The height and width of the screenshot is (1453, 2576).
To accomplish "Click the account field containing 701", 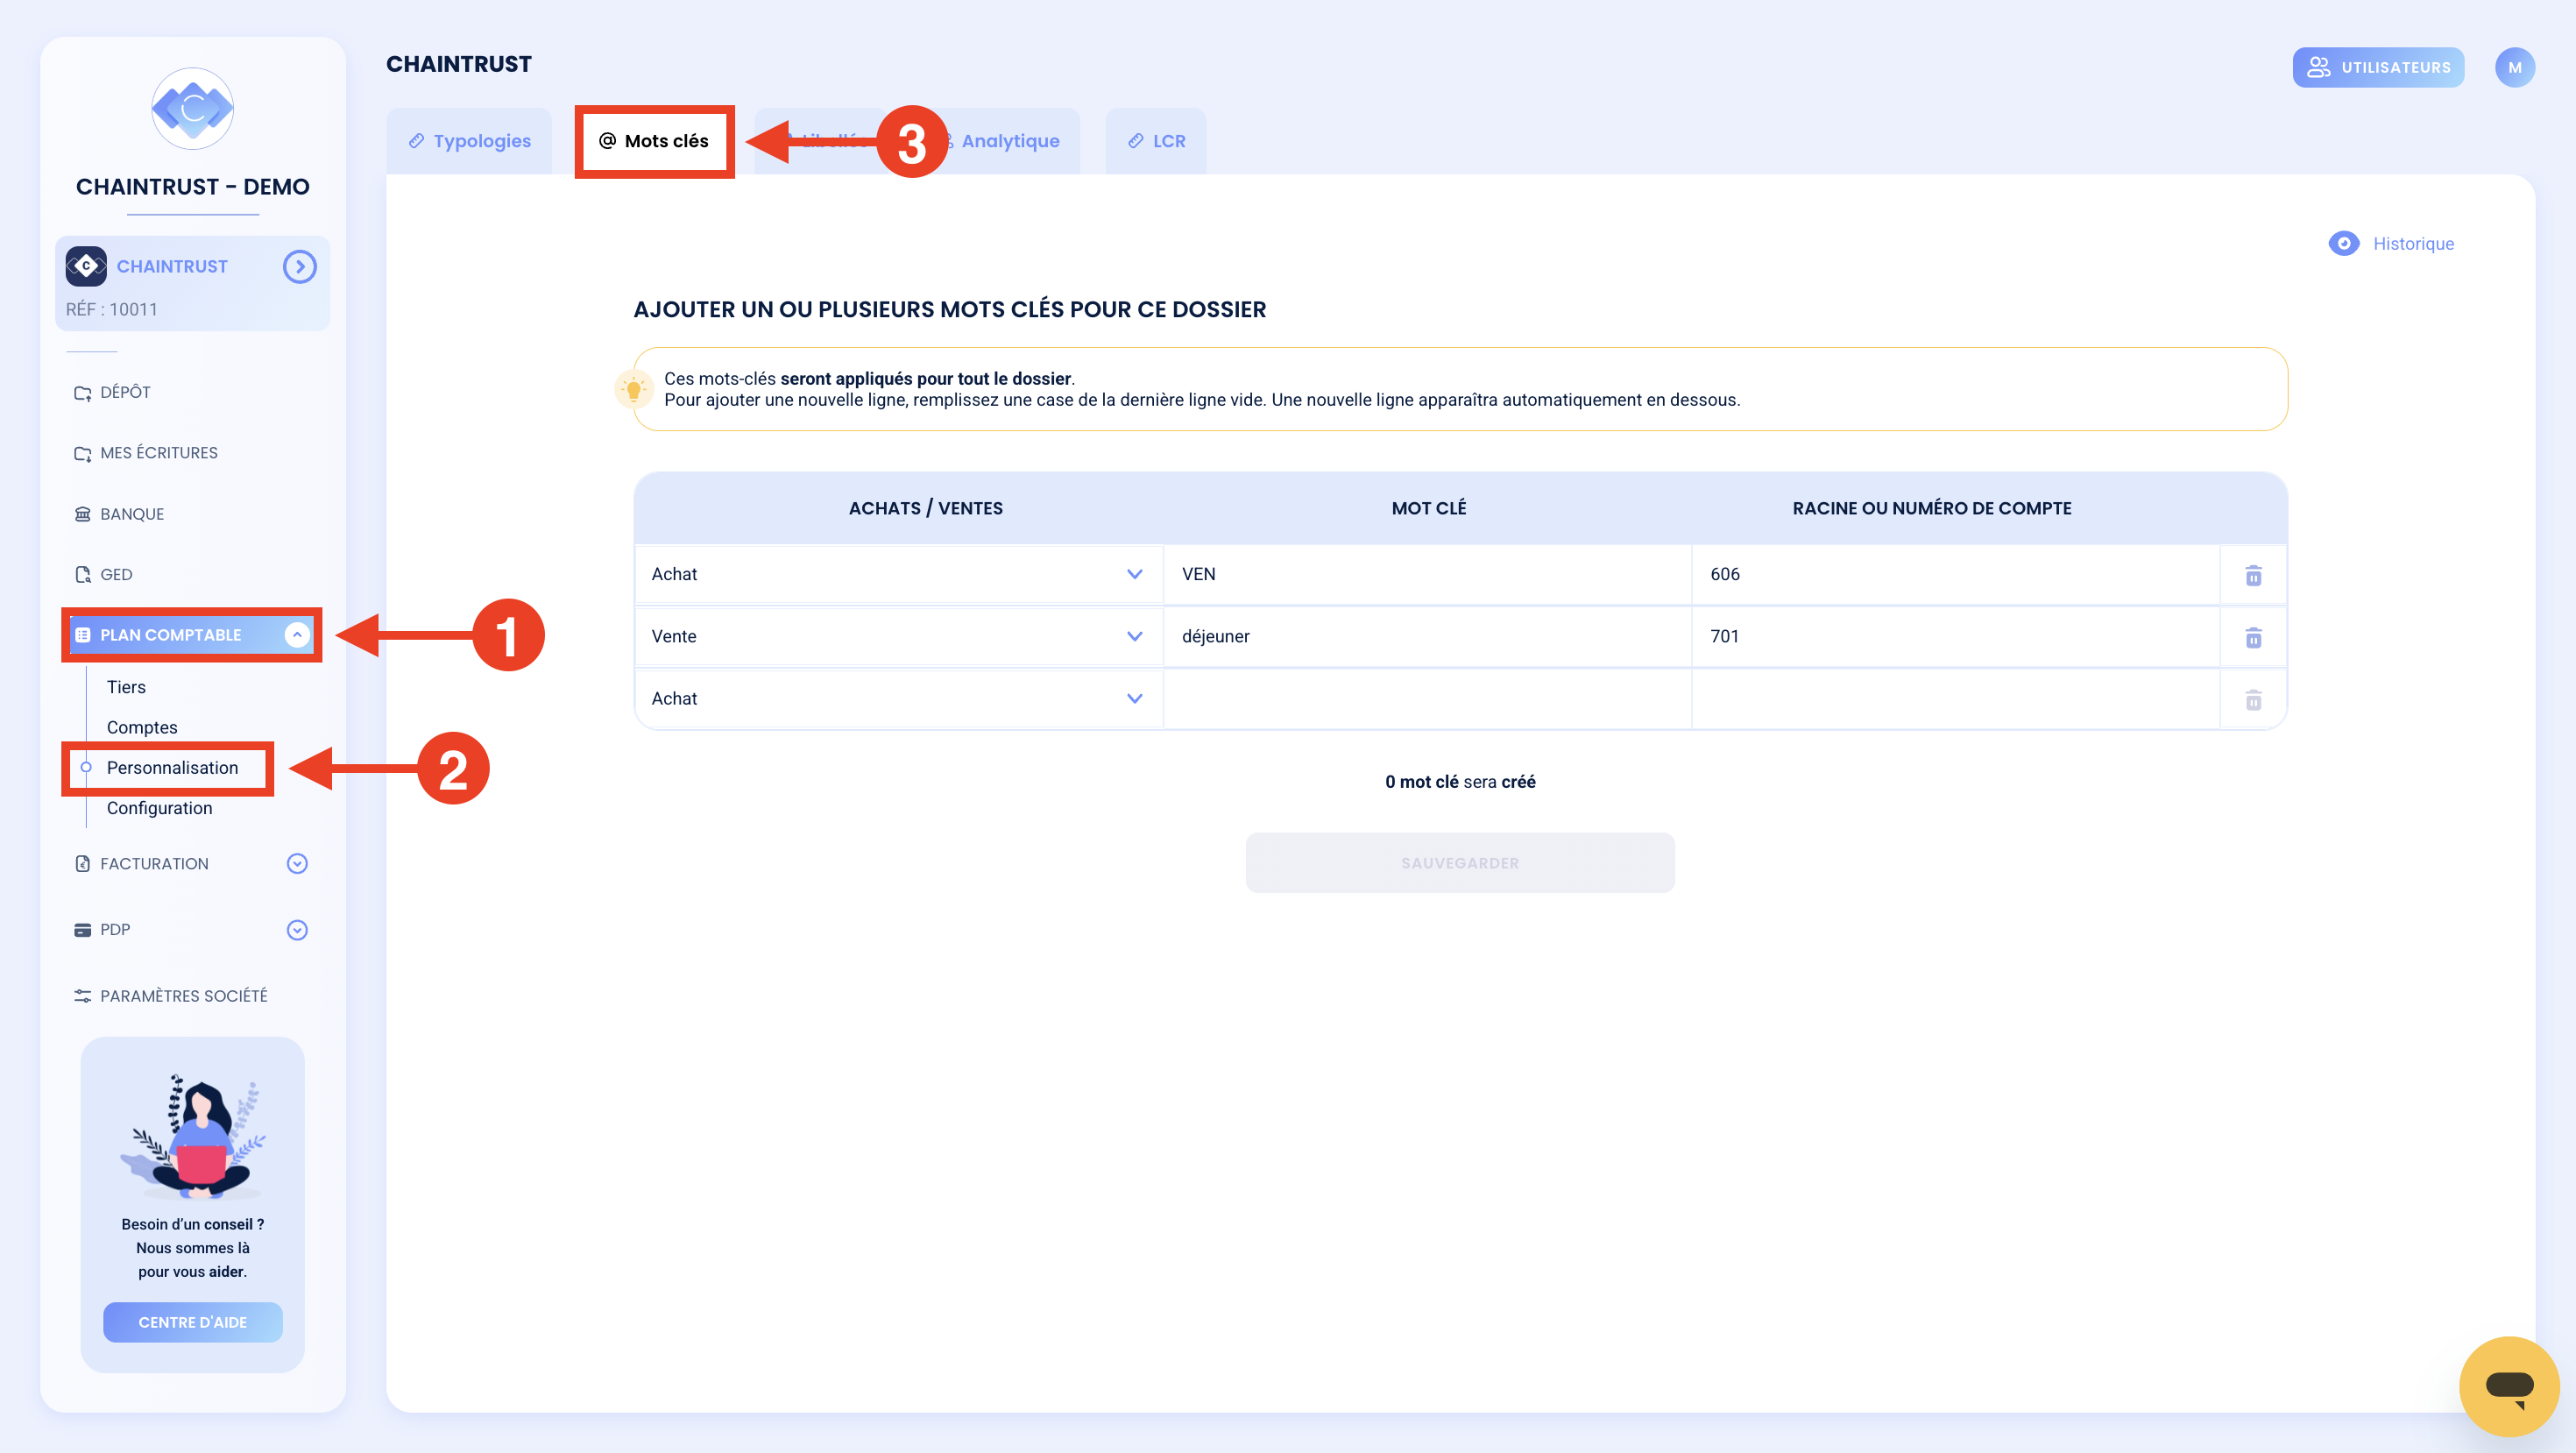I will point(1956,636).
